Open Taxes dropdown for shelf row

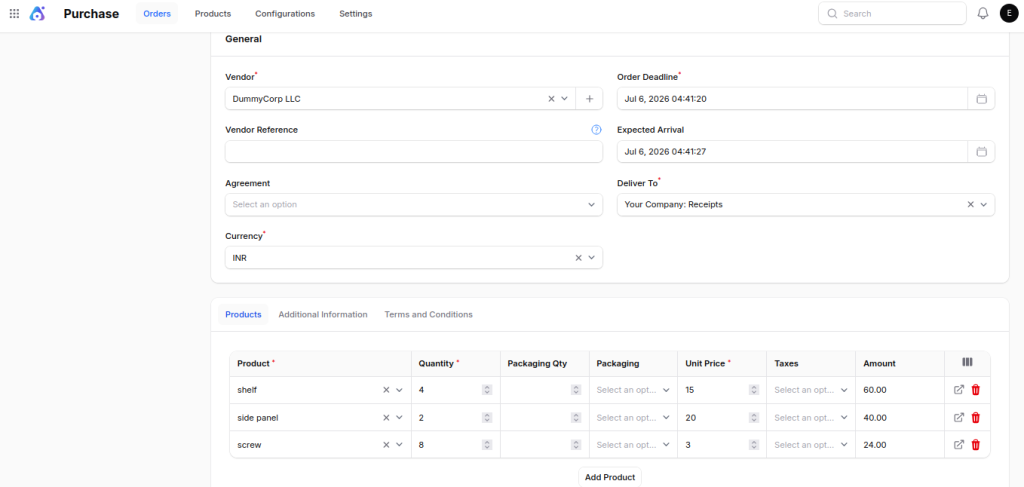(810, 390)
